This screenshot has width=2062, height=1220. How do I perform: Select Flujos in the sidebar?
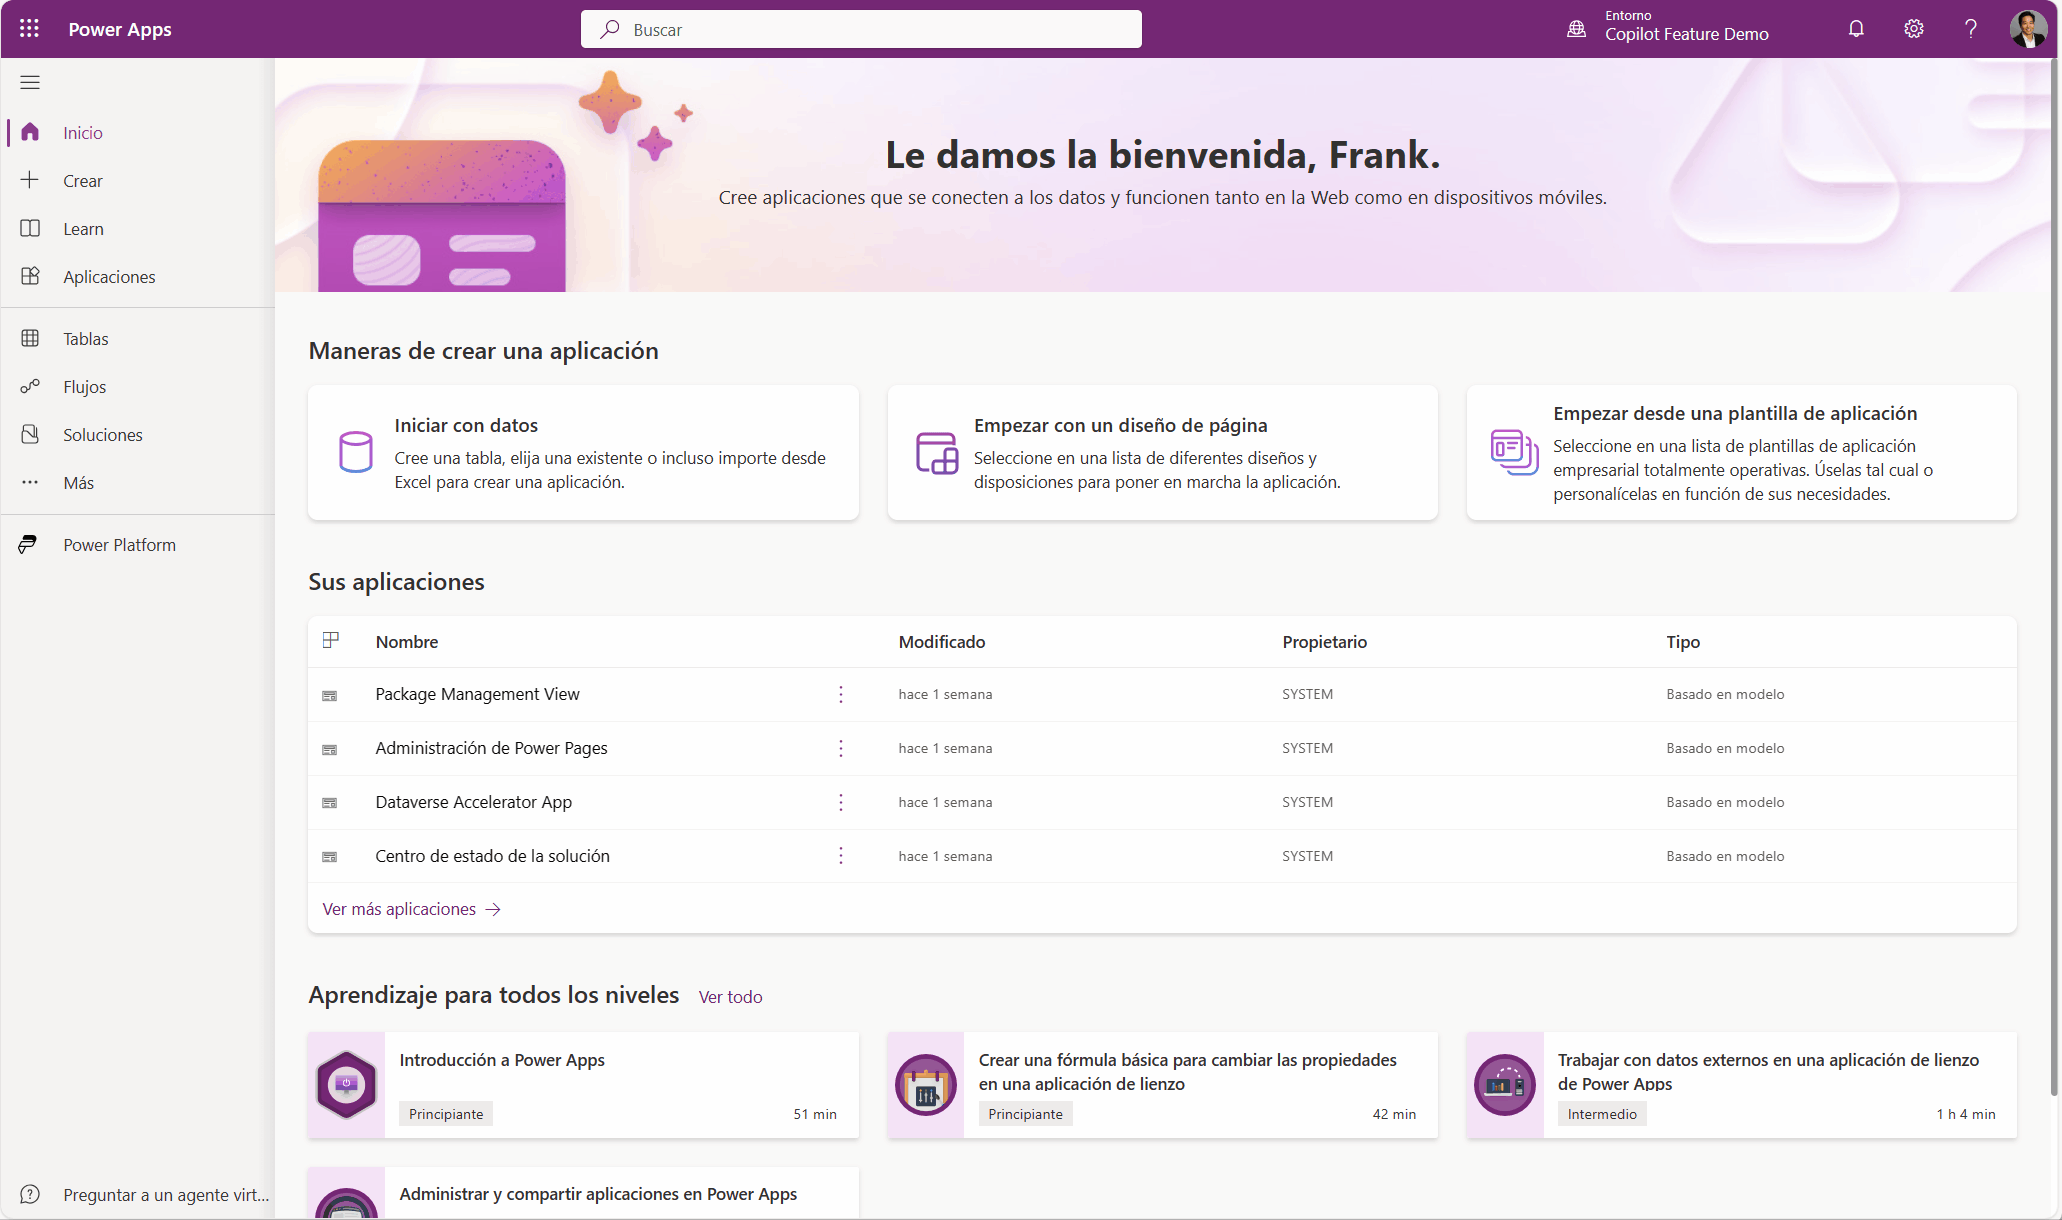click(85, 386)
